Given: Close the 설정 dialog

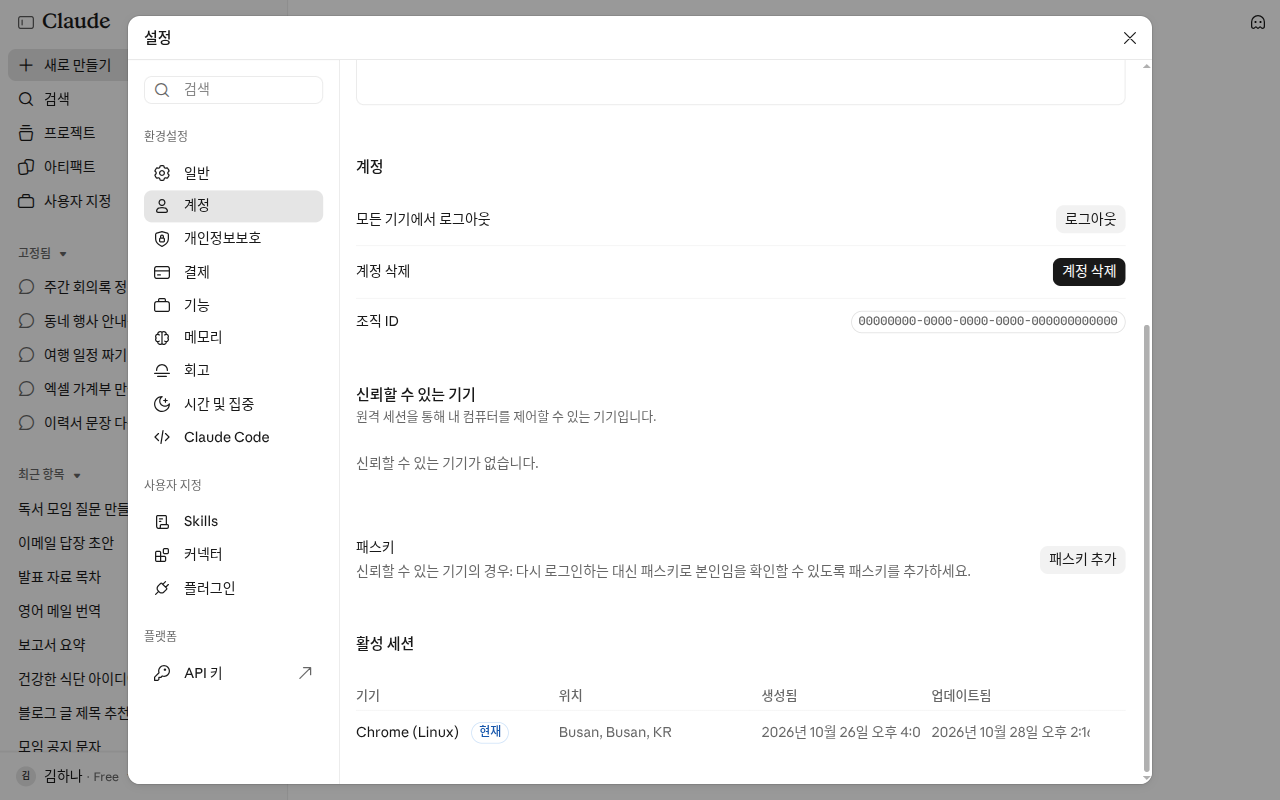Looking at the screenshot, I should click(x=1130, y=38).
